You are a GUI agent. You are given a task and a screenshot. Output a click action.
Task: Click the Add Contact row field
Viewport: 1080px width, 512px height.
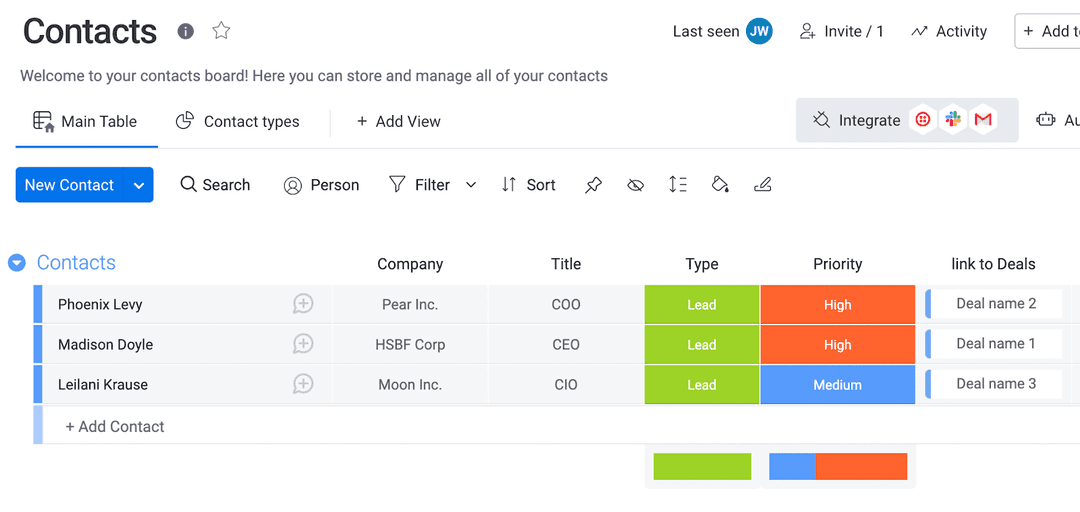[115, 426]
